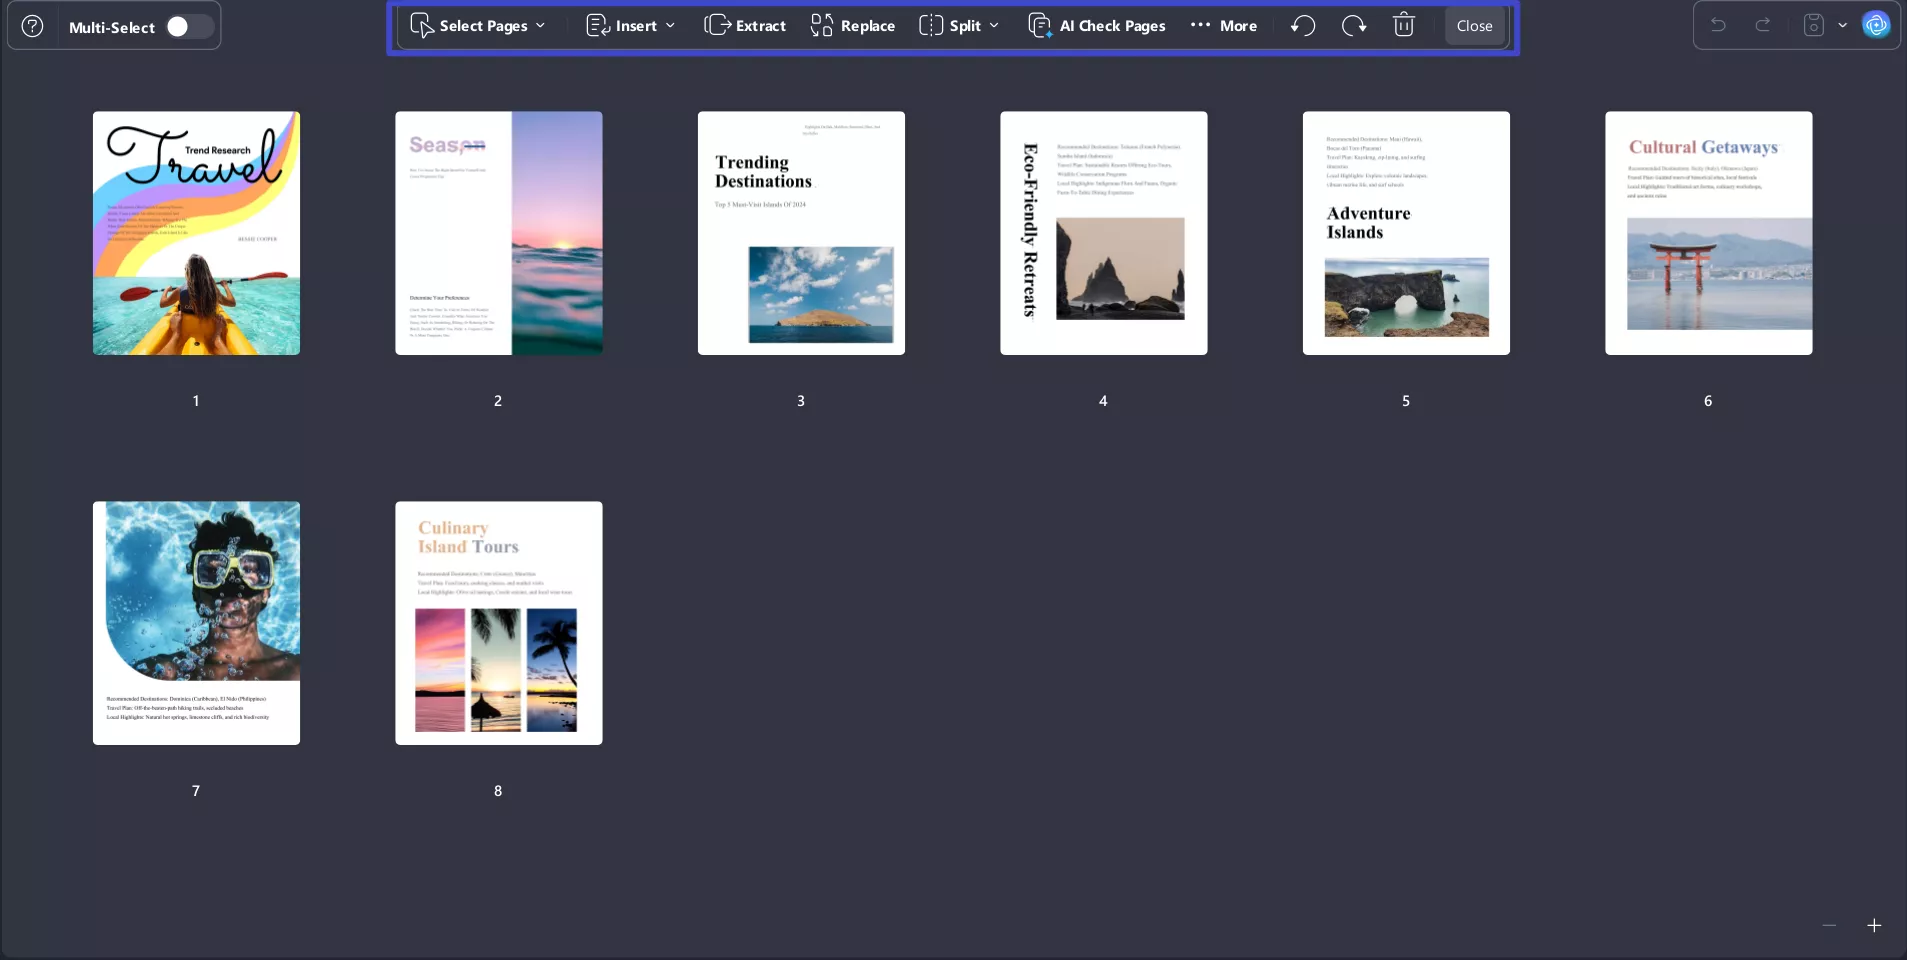Click the page number 4 label
This screenshot has height=960, width=1907.
[x=1103, y=401]
